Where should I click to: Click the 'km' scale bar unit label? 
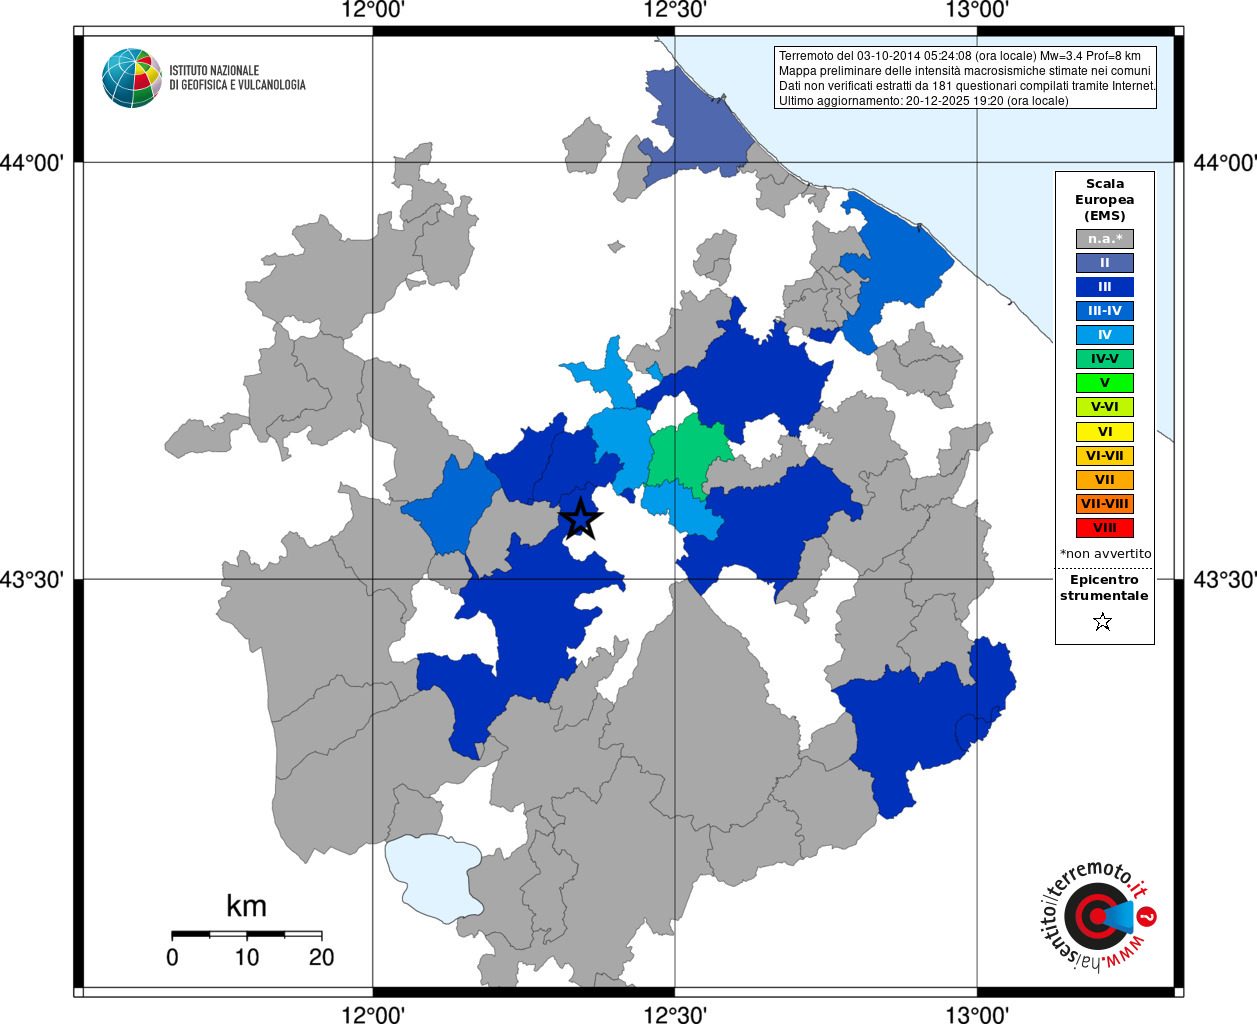point(246,906)
